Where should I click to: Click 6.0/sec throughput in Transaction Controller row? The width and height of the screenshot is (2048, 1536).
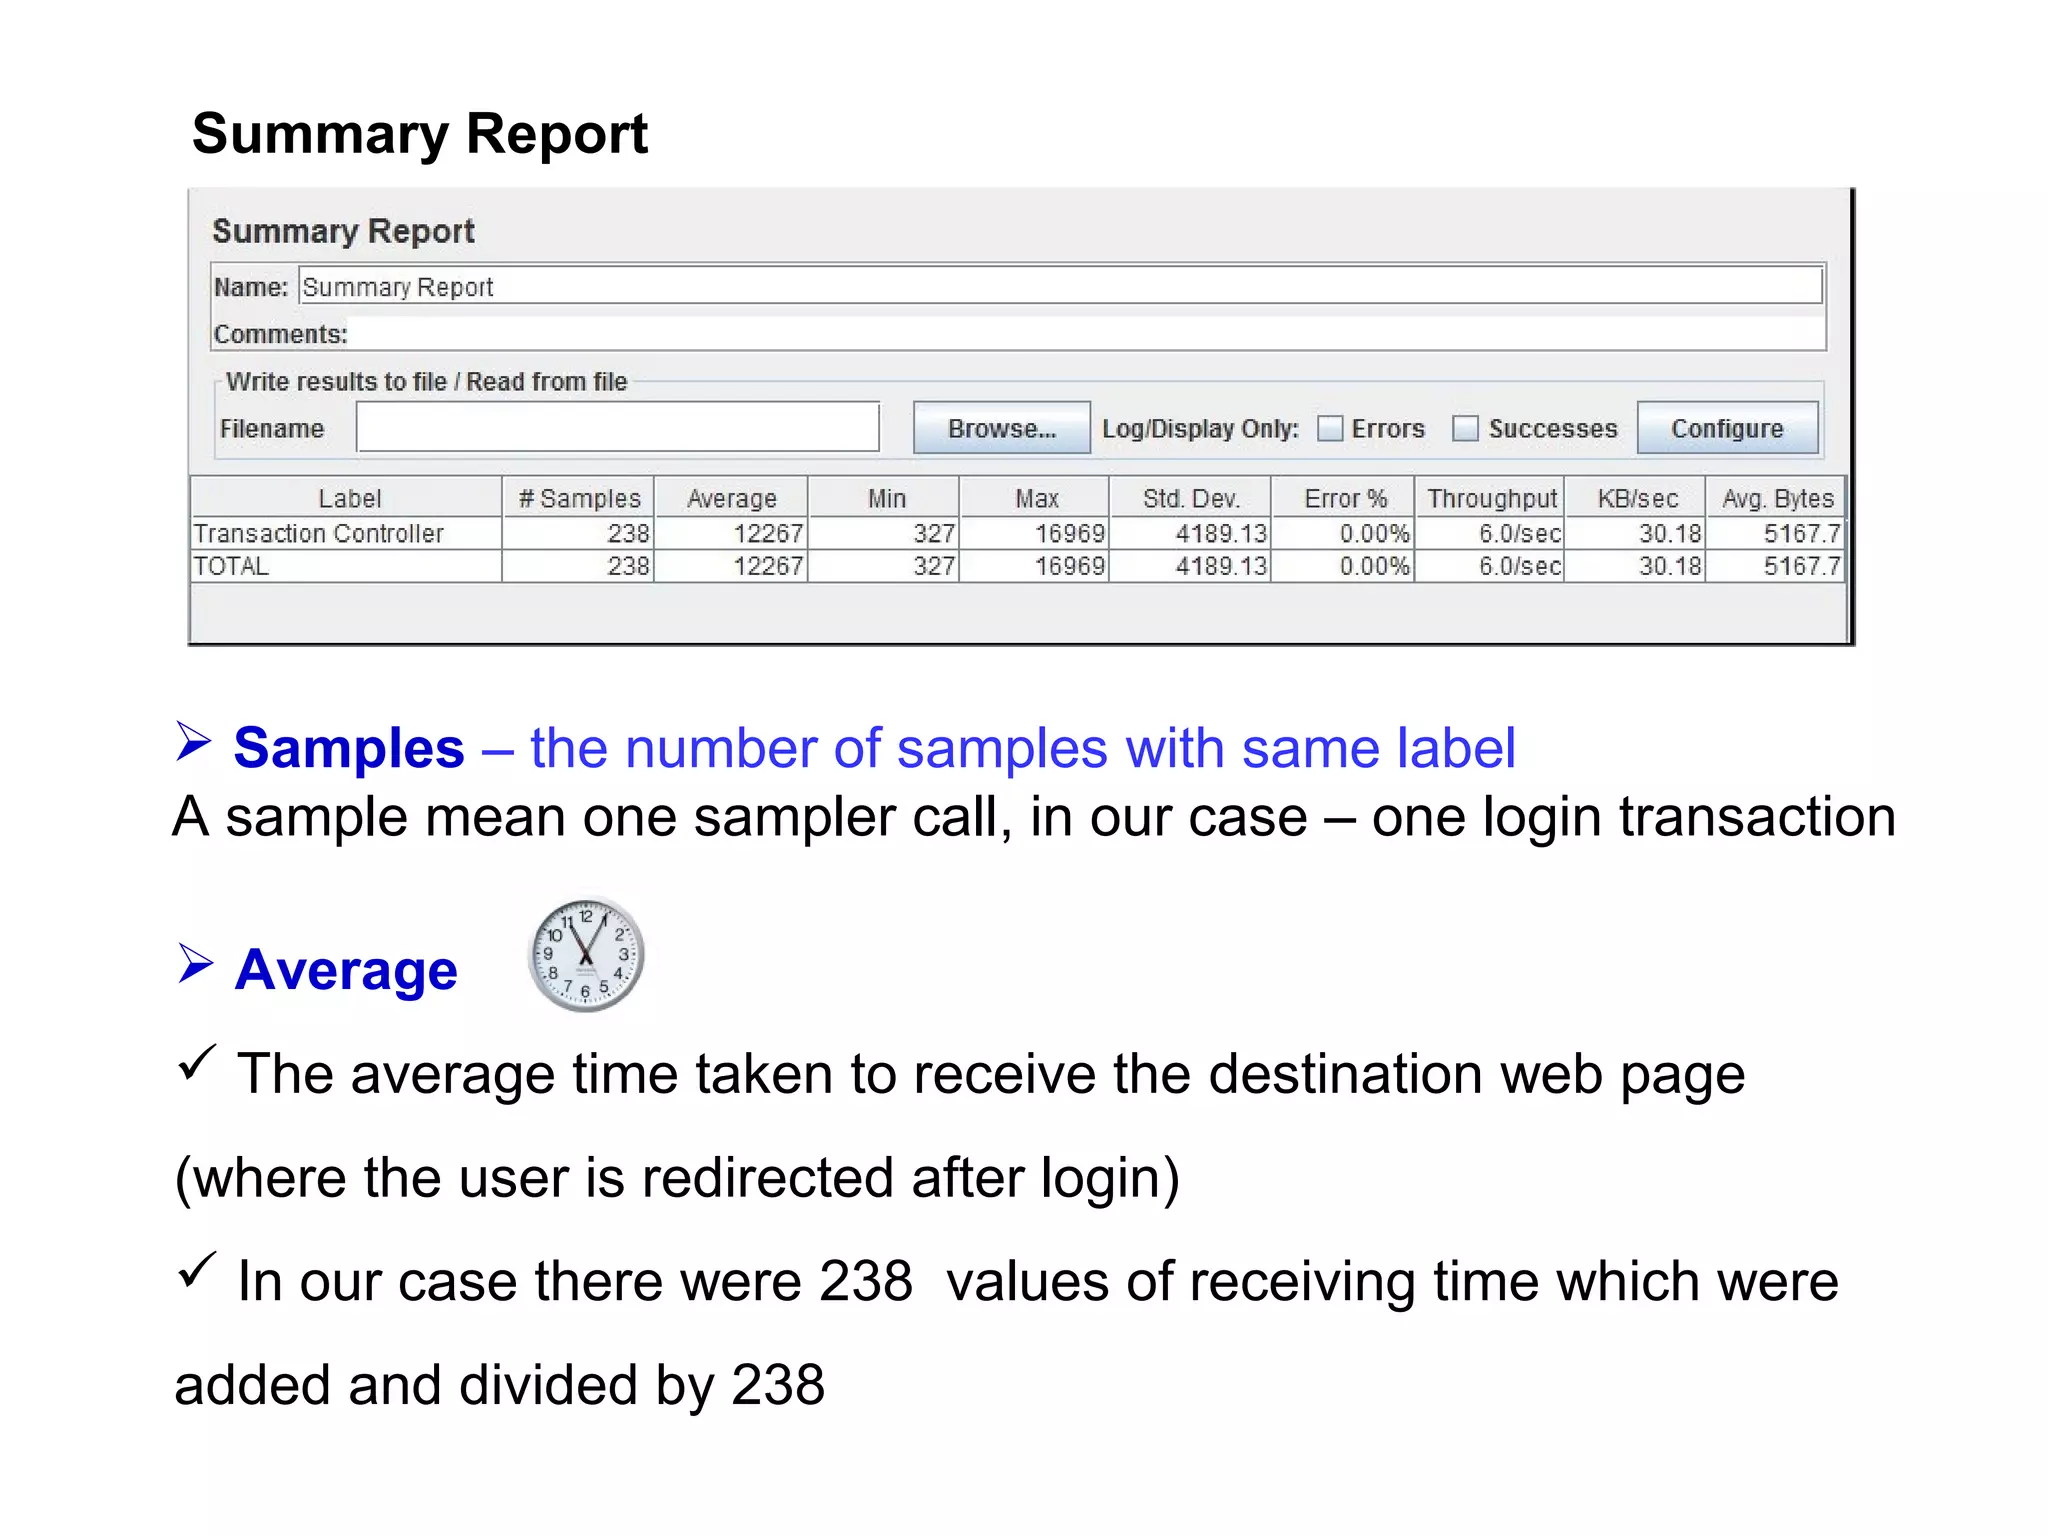point(1520,533)
